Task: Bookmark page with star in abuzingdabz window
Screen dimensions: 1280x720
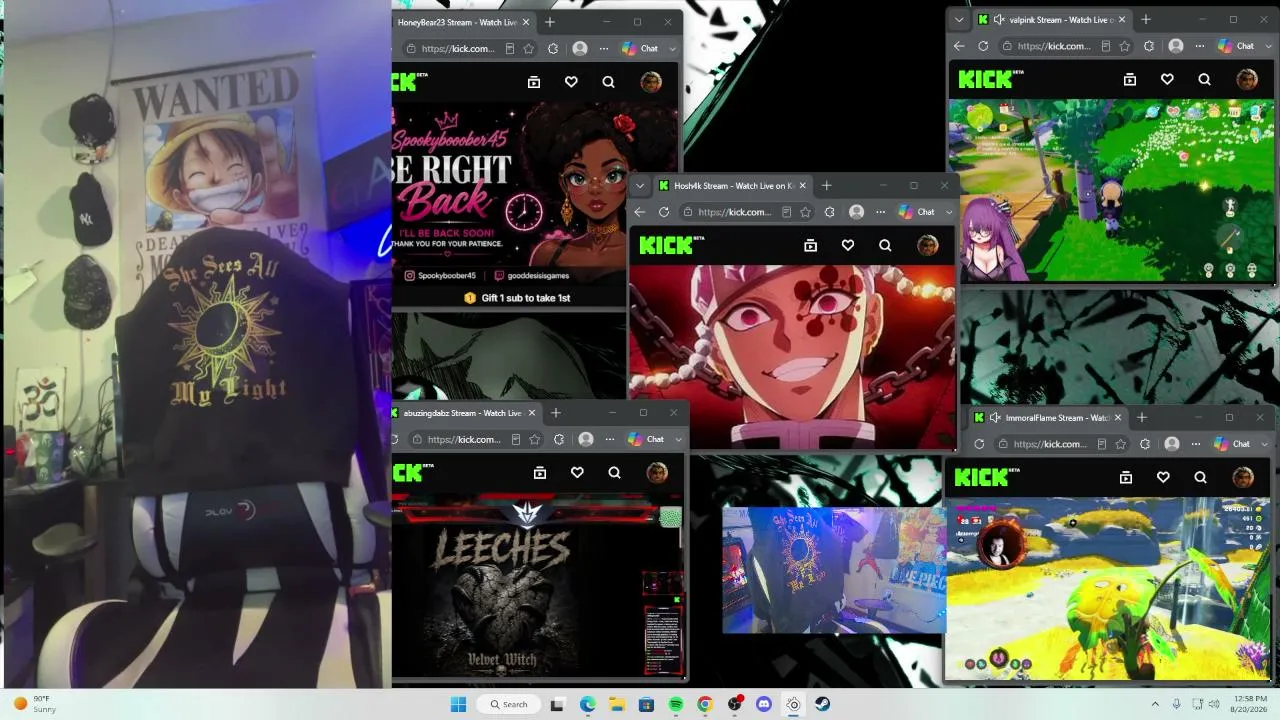Action: (x=534, y=439)
